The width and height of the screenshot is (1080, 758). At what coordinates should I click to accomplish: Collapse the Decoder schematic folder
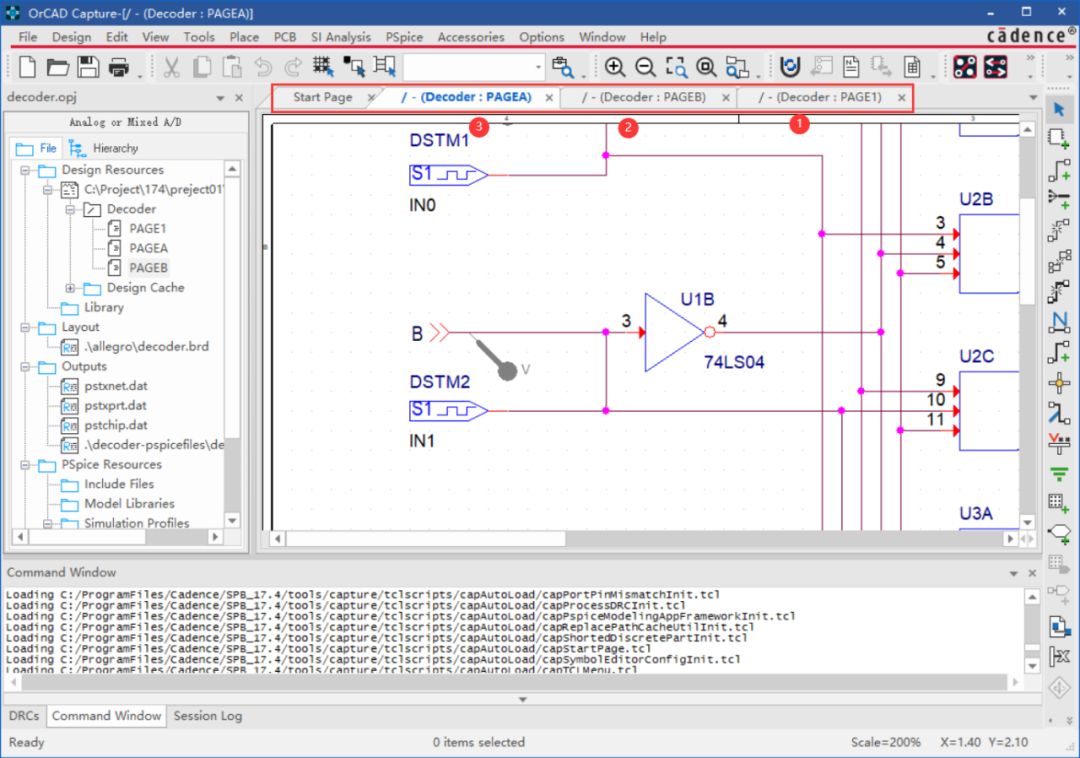point(70,209)
